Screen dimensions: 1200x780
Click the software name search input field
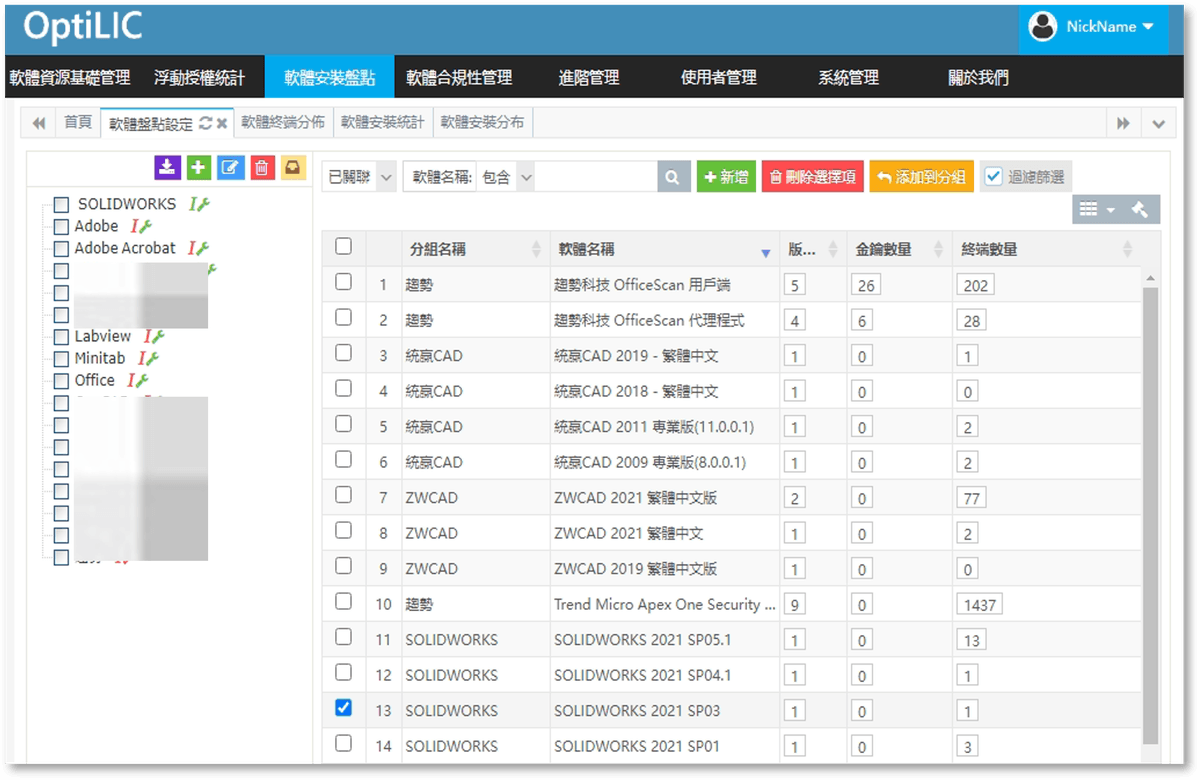(x=597, y=177)
